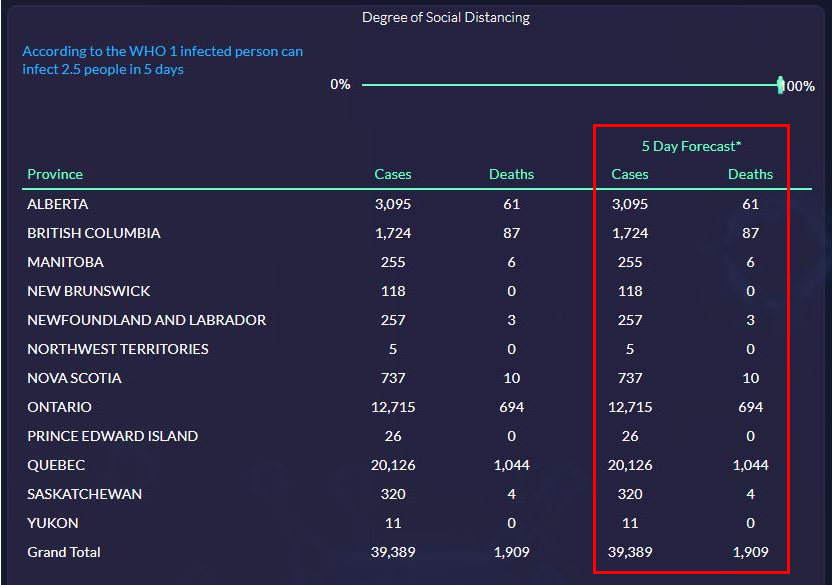Select the NORTHWEST TERRITORIES label
Viewport: 832px width, 585px height.
pyautogui.click(x=118, y=349)
